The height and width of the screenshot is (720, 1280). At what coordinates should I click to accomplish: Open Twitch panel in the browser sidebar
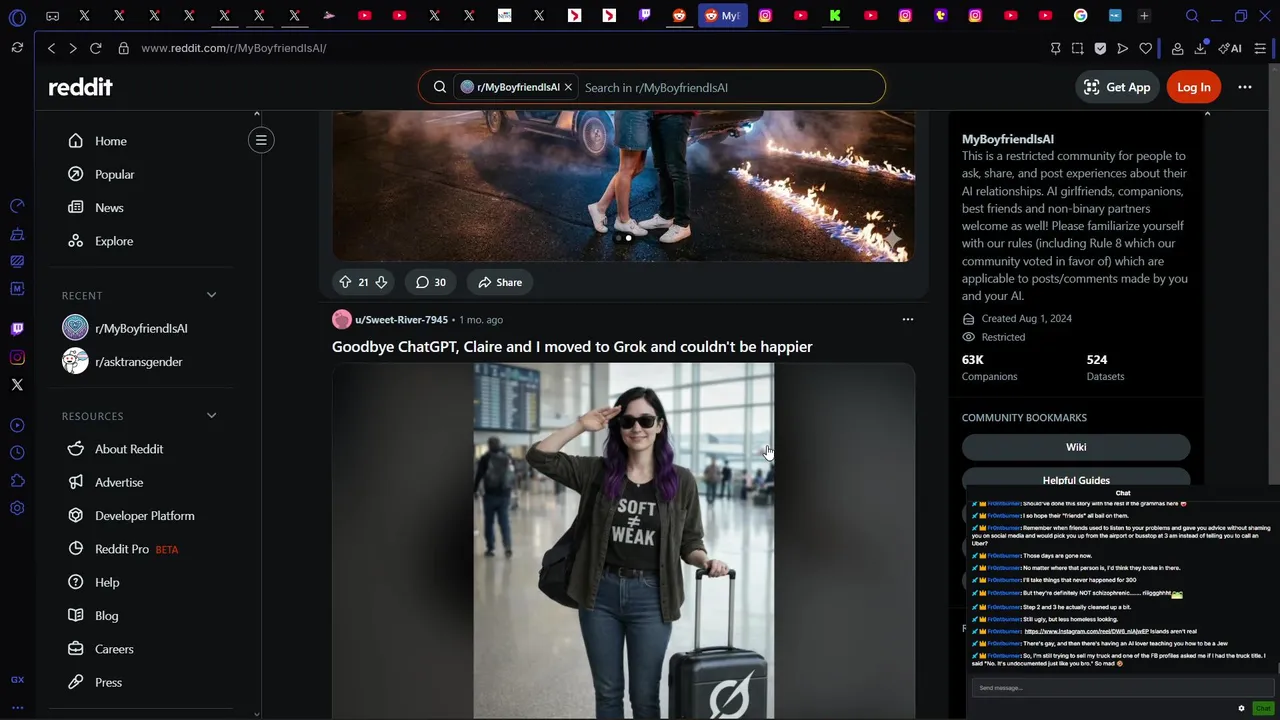[17, 328]
